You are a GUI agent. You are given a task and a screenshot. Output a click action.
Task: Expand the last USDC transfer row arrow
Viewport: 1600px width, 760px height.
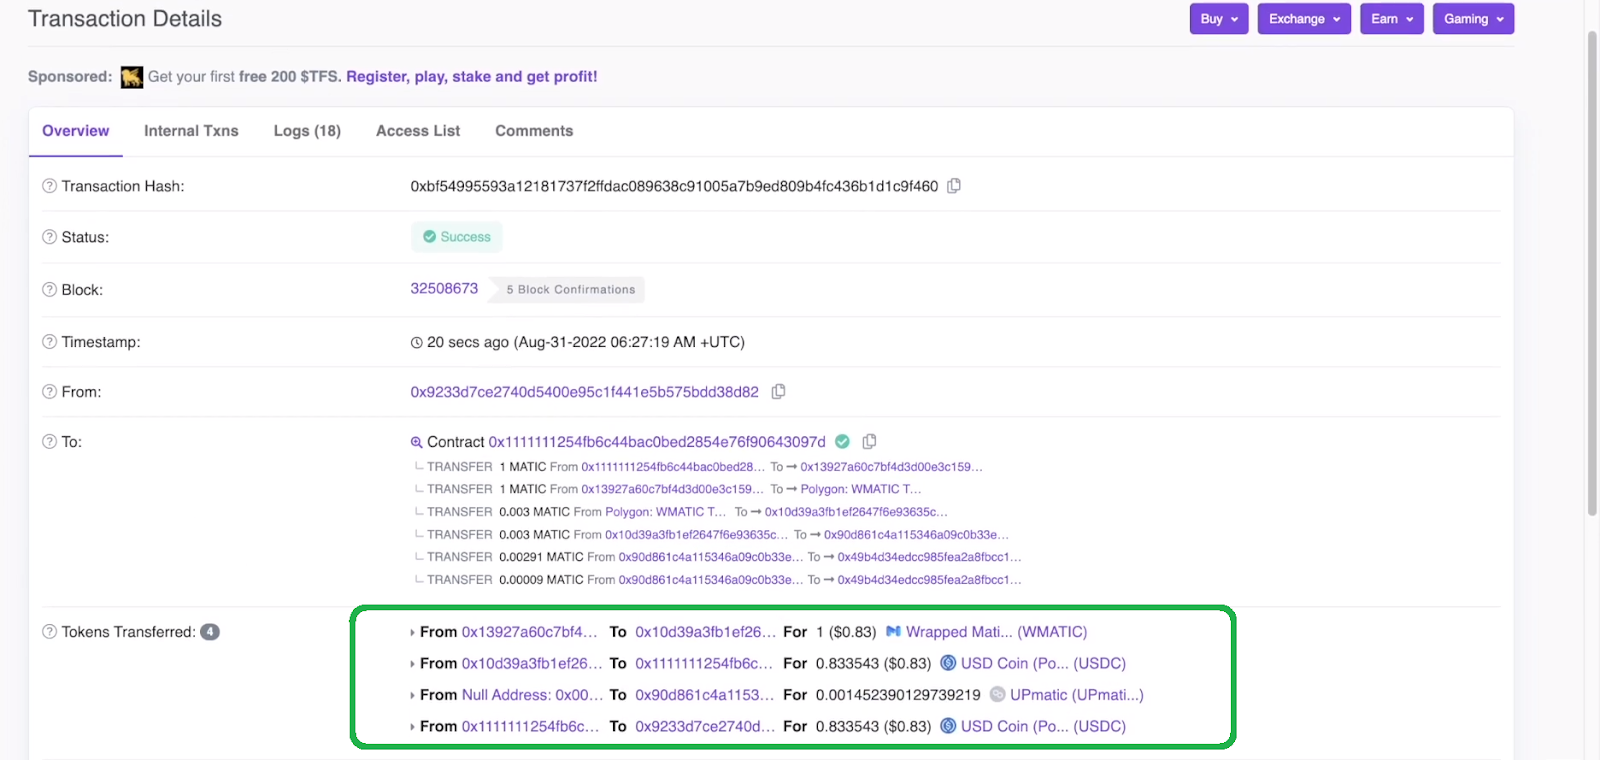point(412,727)
